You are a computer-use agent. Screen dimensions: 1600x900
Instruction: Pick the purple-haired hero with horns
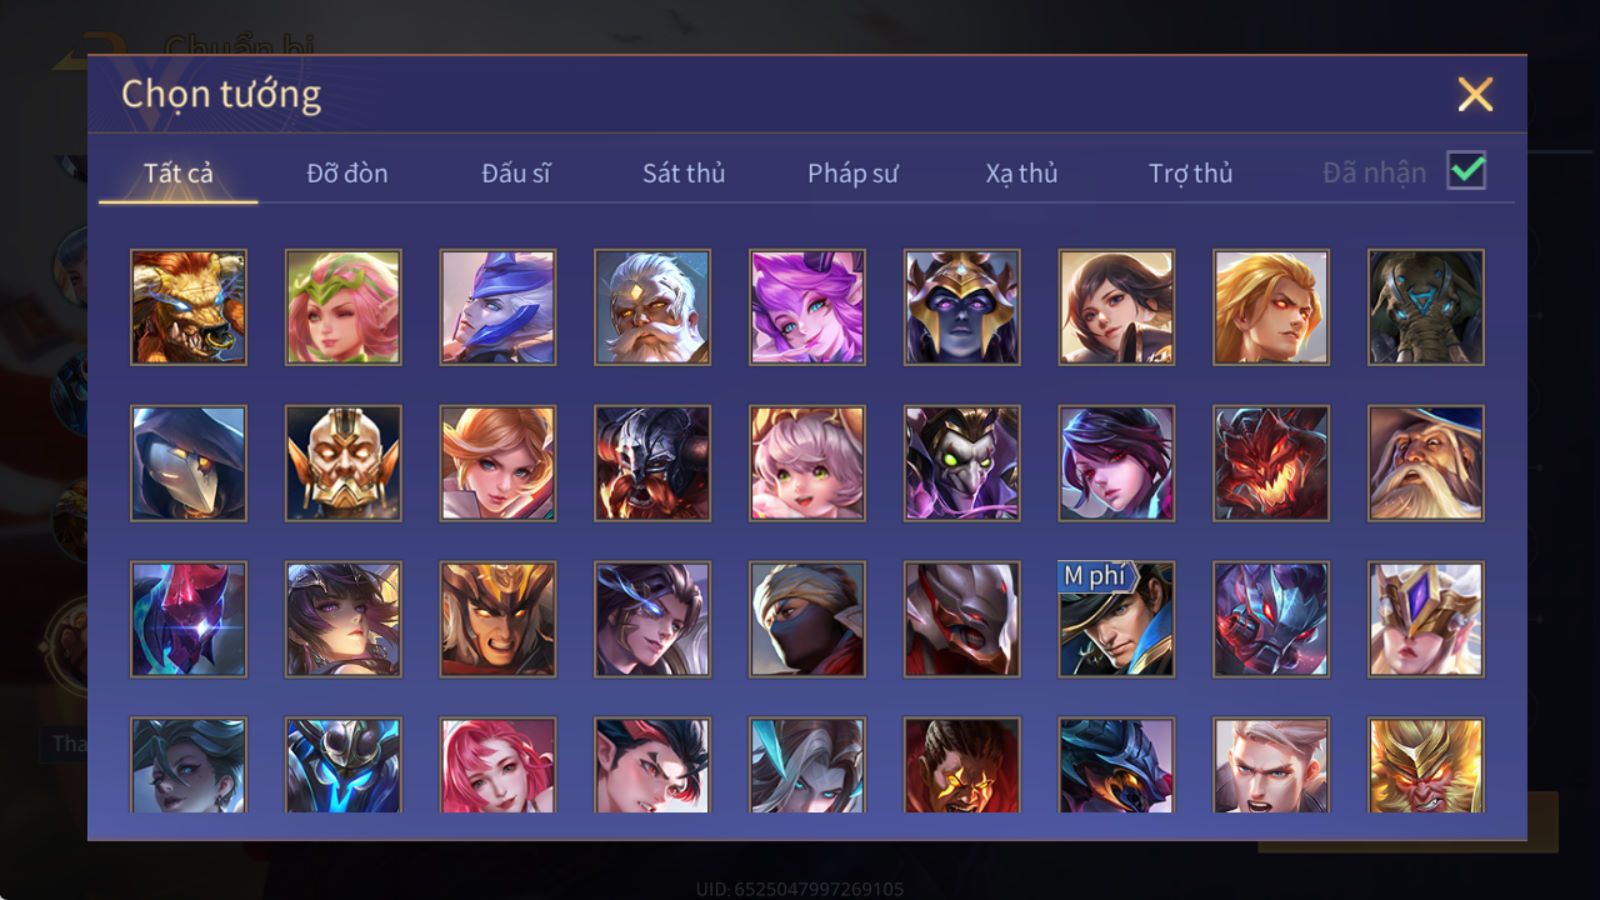tap(807, 307)
